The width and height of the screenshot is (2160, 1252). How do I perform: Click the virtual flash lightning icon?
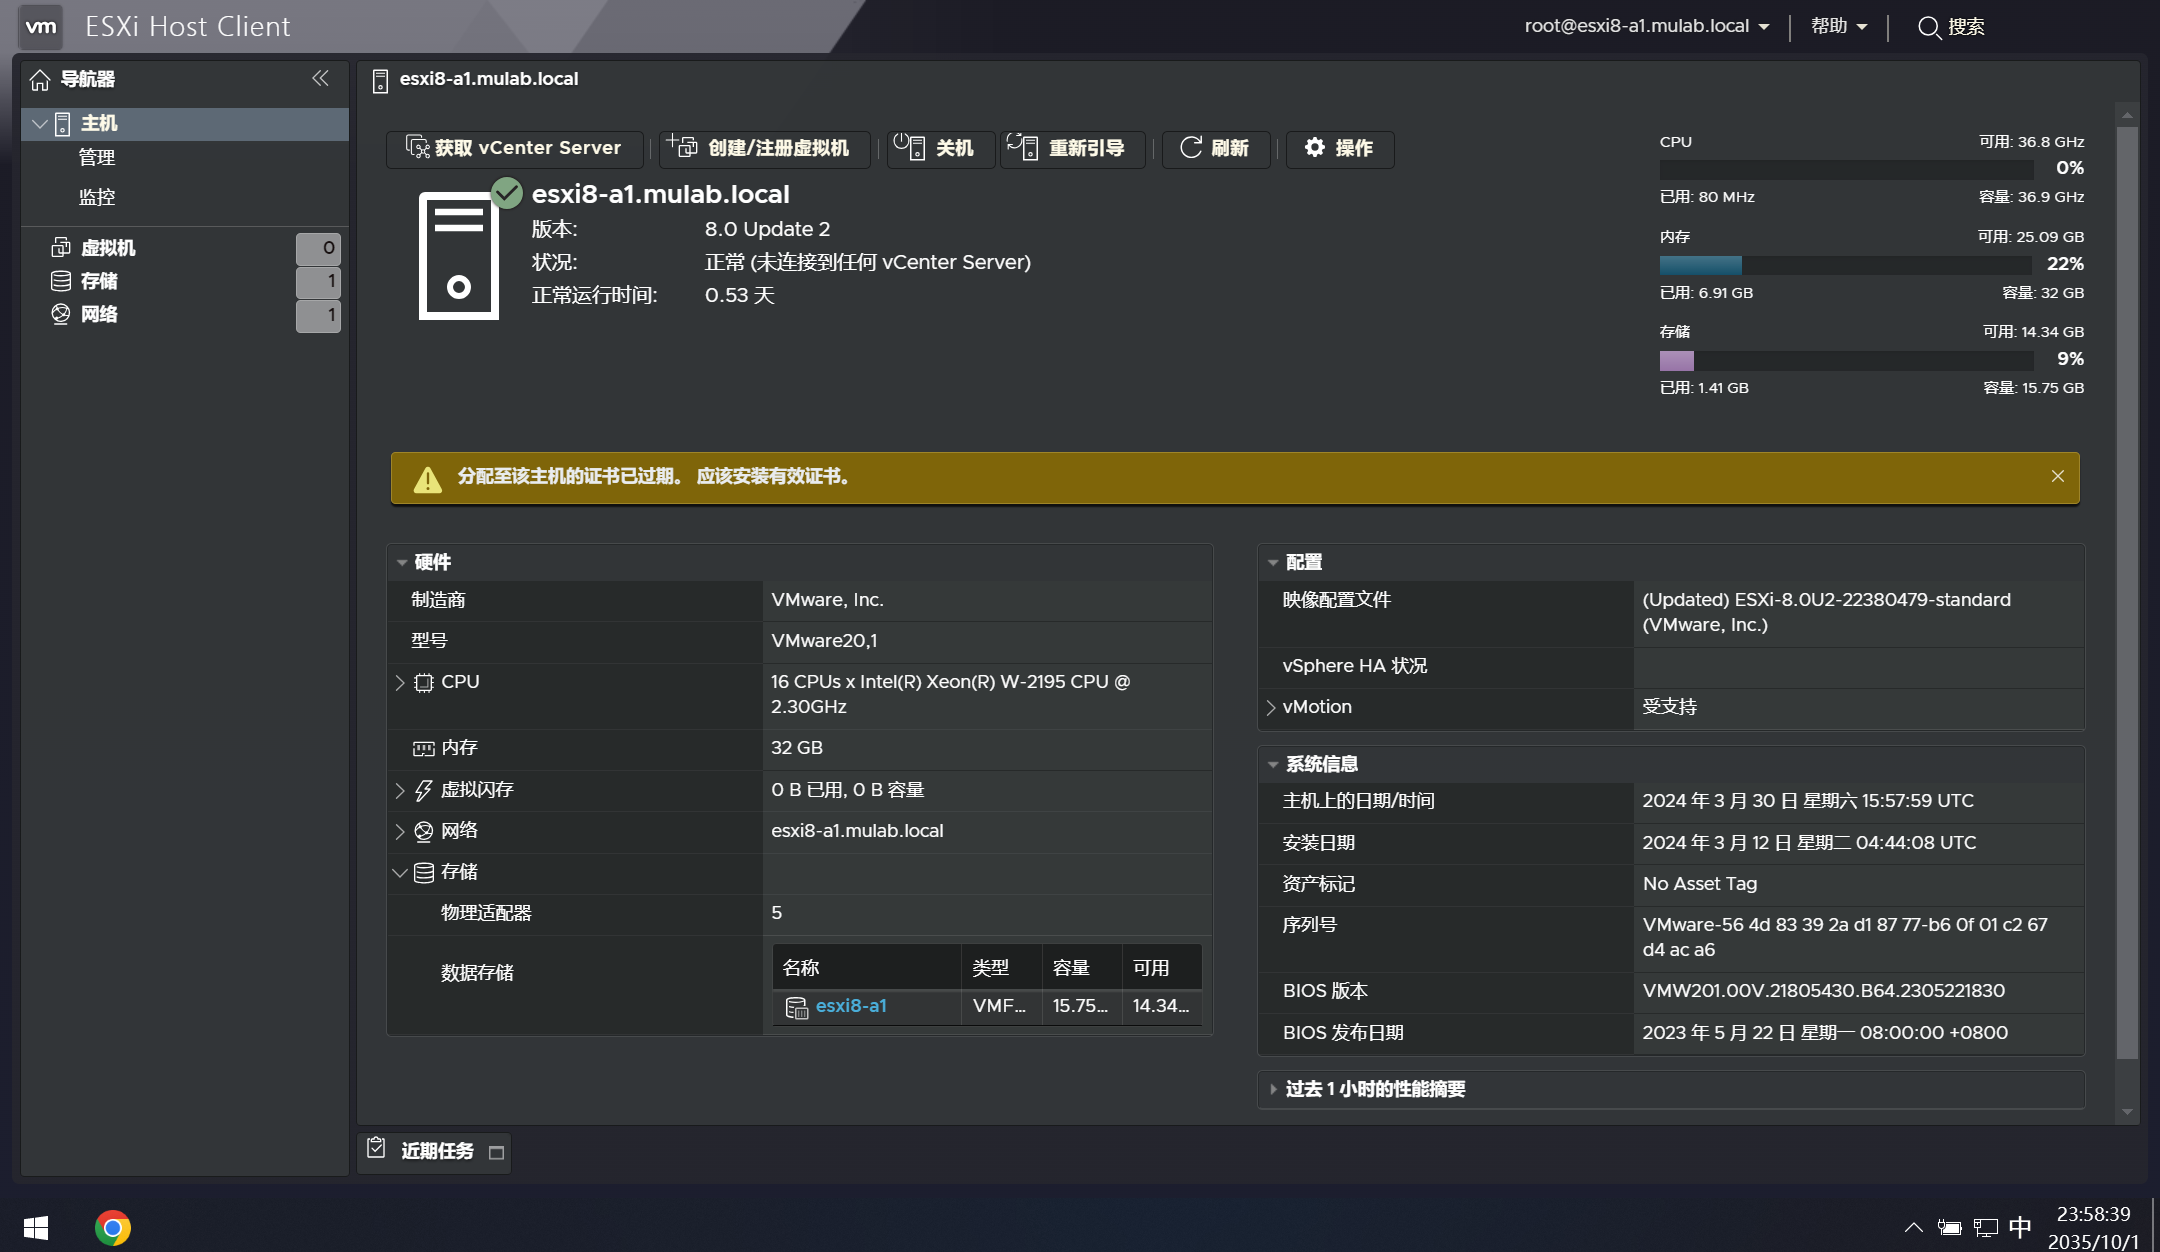point(424,790)
